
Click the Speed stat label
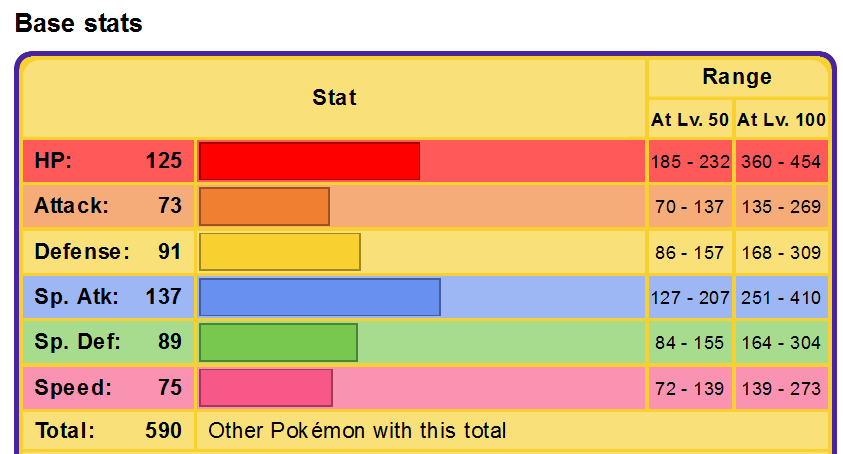pos(73,388)
